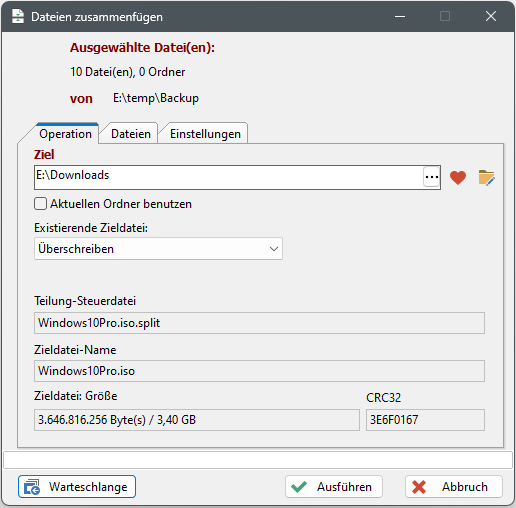Select the Operation tab
This screenshot has width=516, height=508.
click(x=65, y=134)
